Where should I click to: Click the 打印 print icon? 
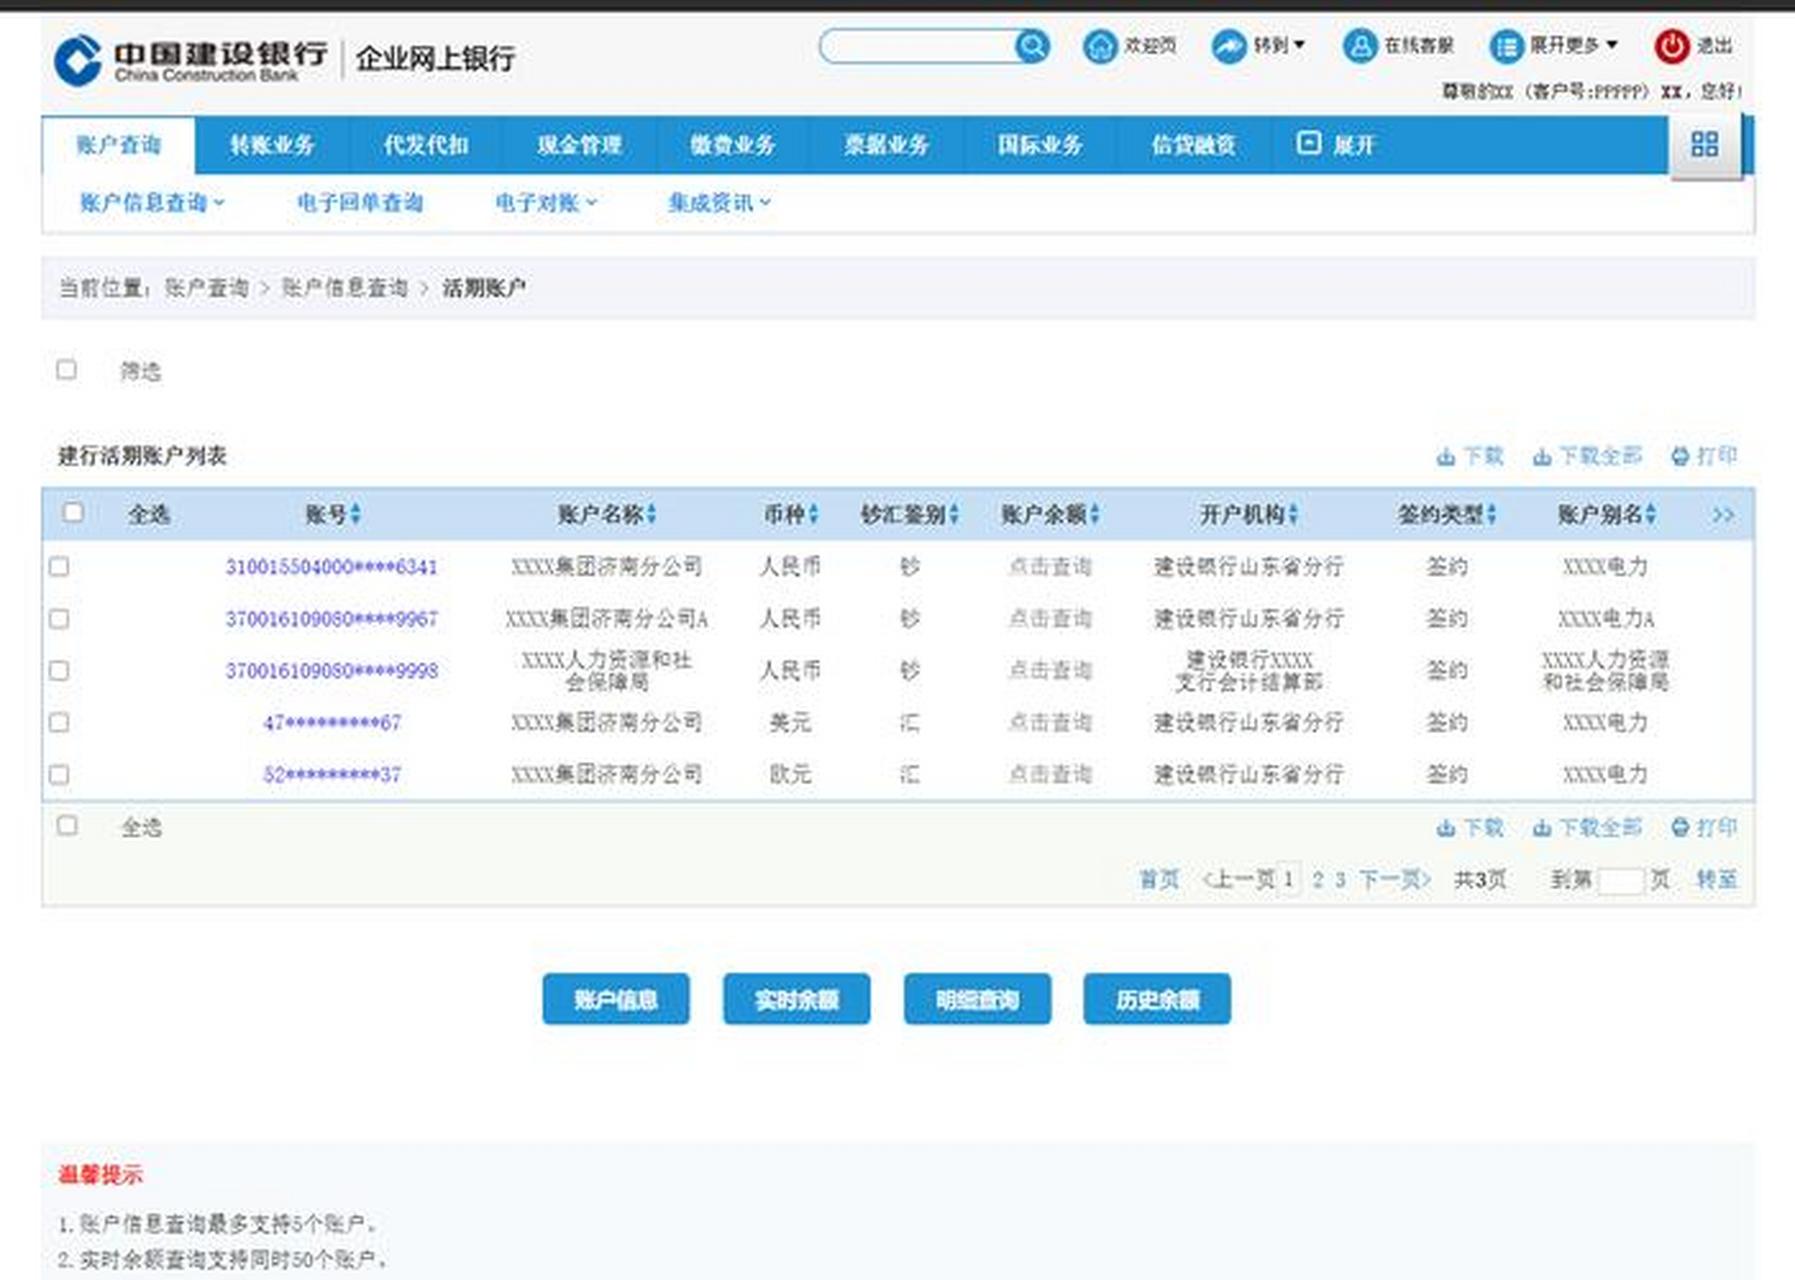[1679, 456]
